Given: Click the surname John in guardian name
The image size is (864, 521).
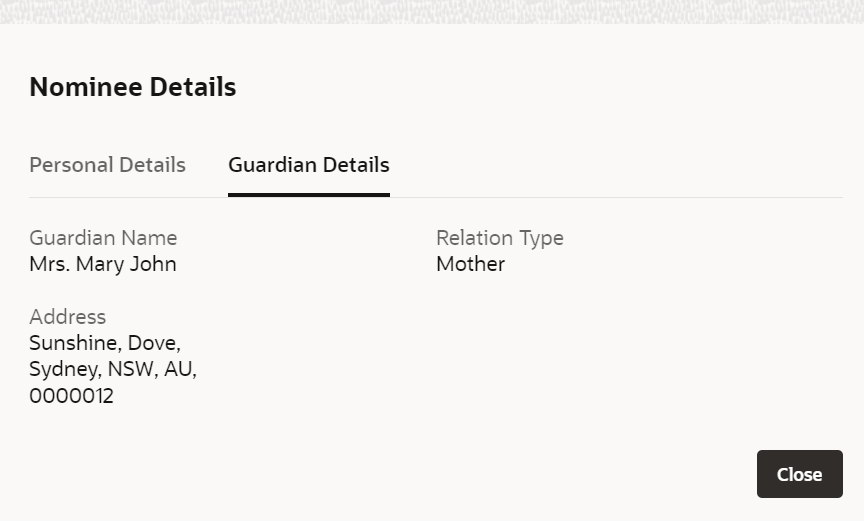Looking at the screenshot, I should click(153, 264).
